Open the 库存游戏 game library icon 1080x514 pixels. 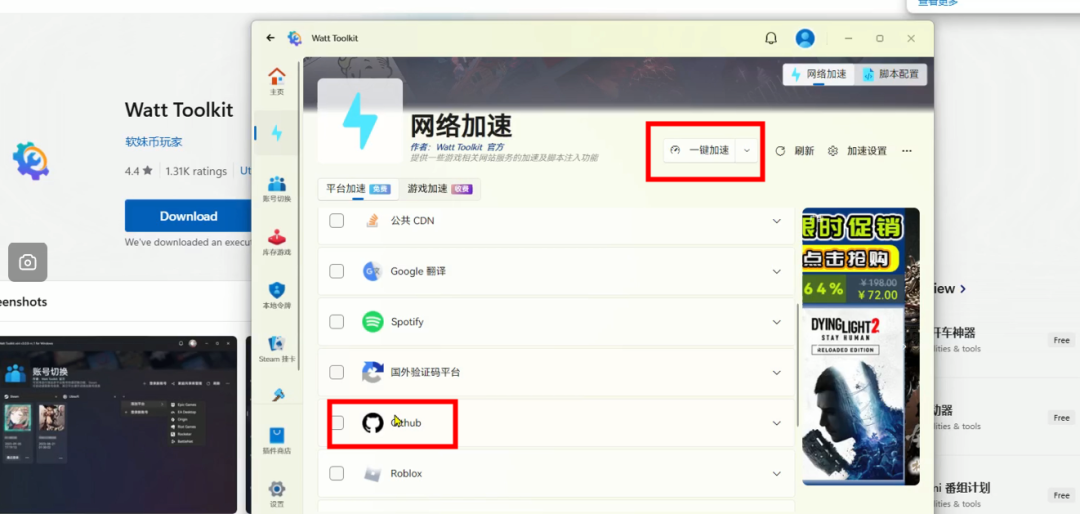[x=276, y=242]
